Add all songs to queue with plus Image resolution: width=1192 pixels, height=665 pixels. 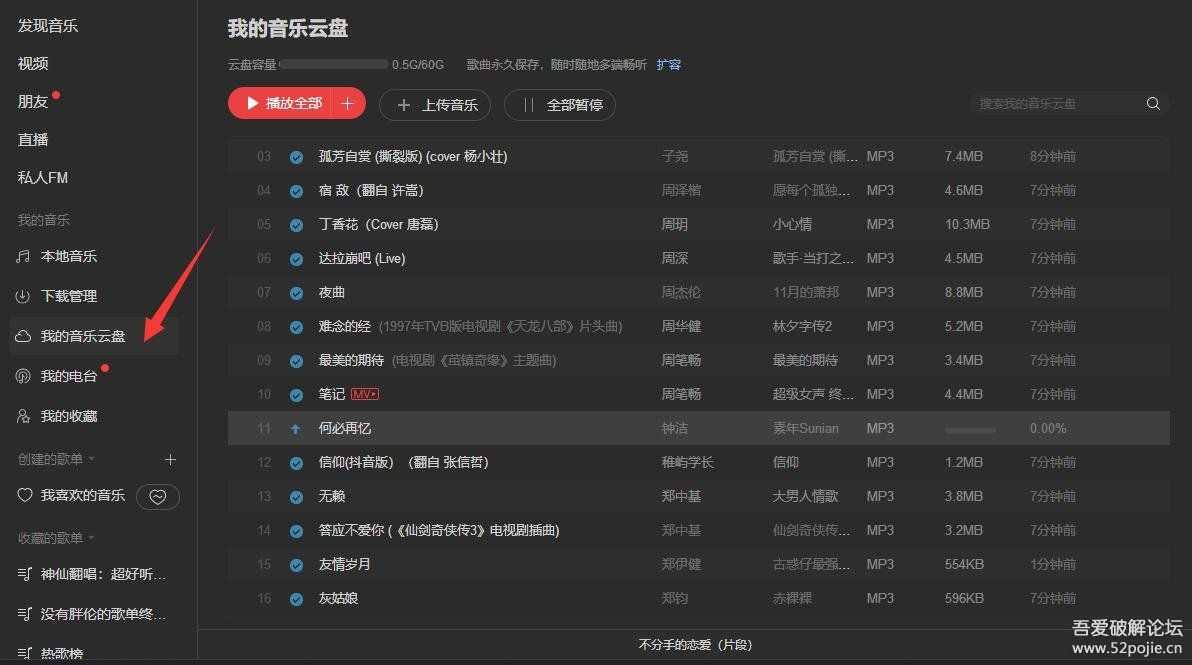point(347,103)
